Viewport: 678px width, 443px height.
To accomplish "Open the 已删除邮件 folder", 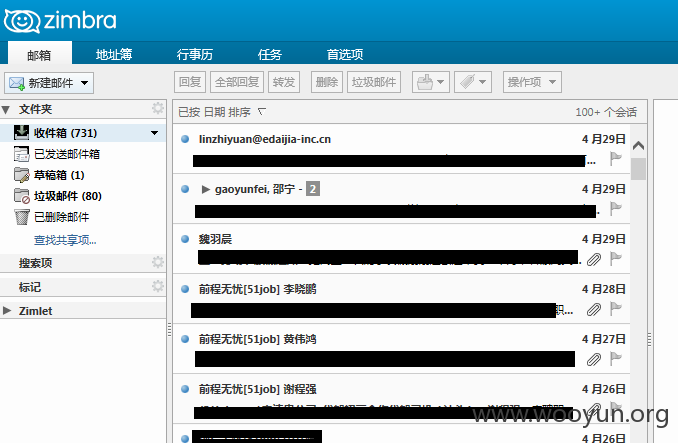I will tap(62, 217).
